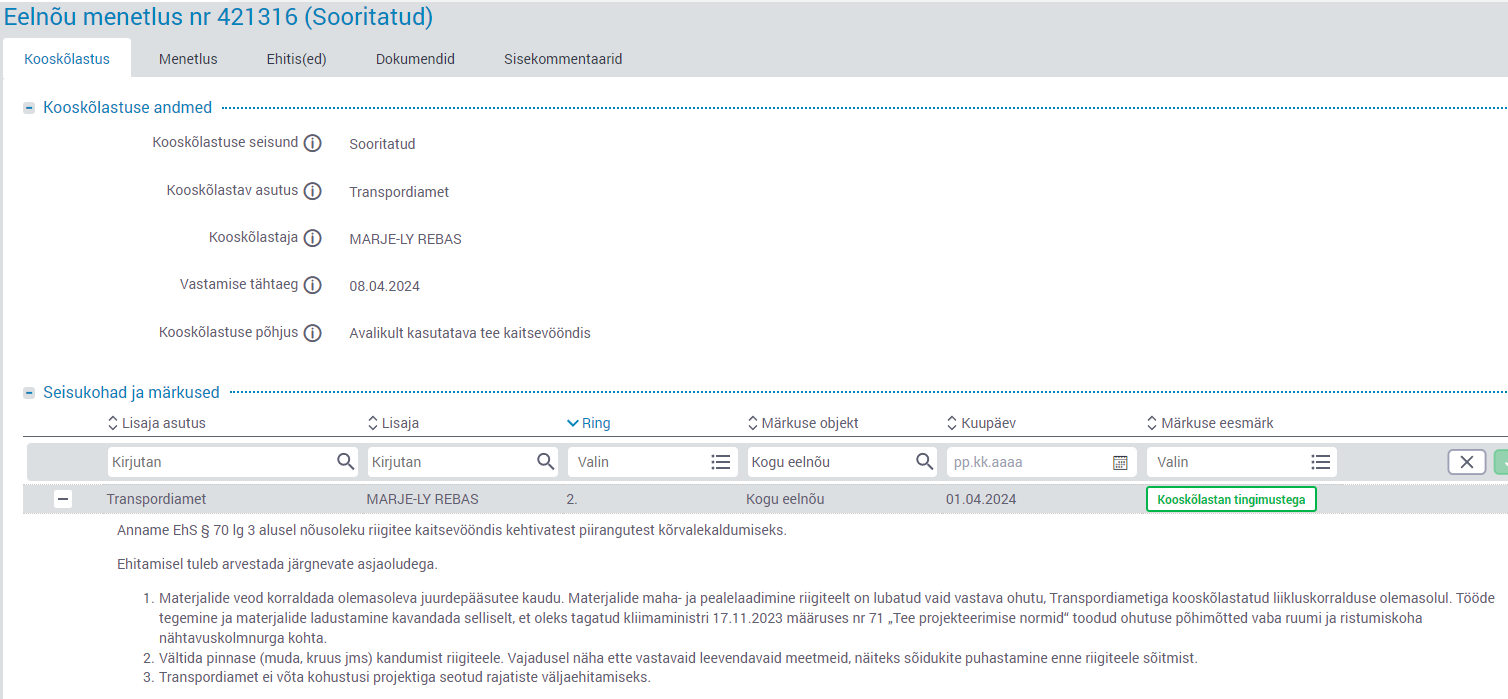Sort by Lisaja asutus column
Screen dimensions: 1508x699
156,423
